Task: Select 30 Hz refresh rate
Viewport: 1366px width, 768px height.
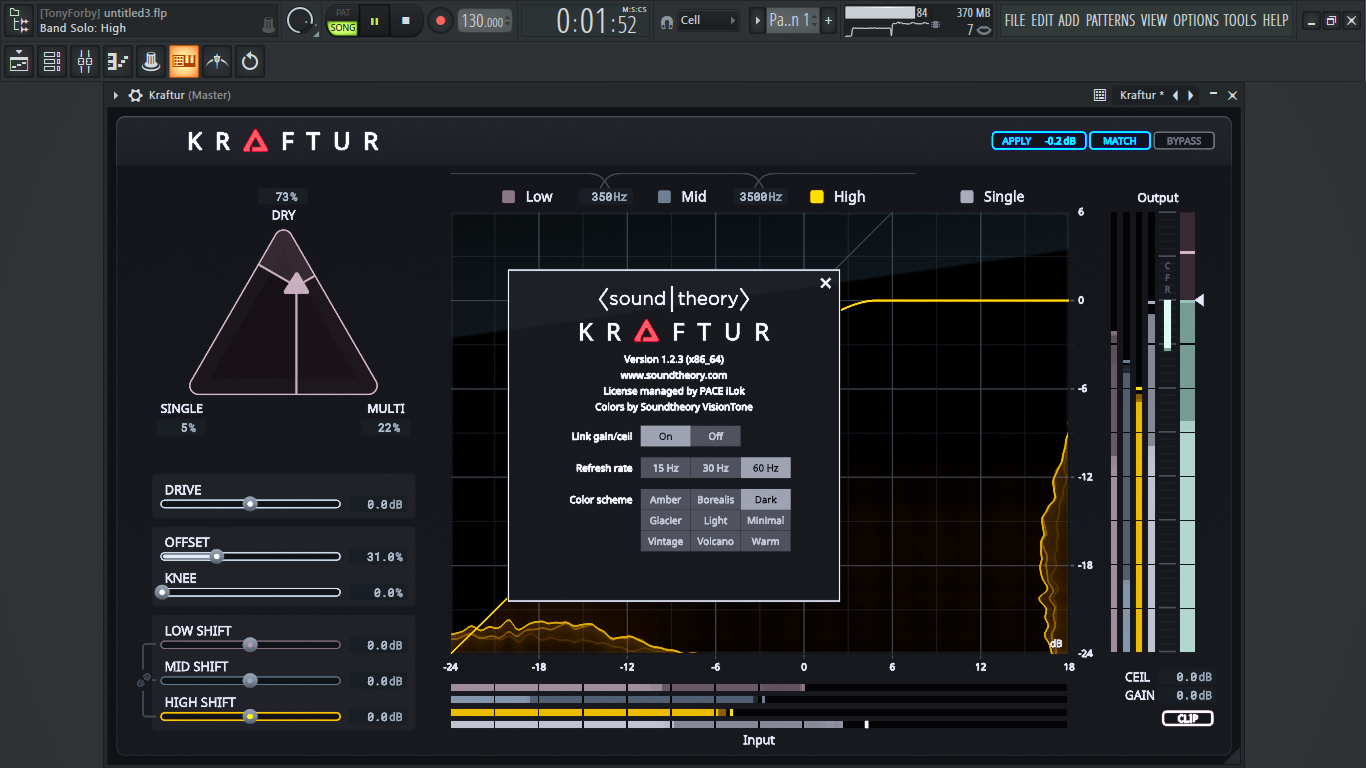Action: pyautogui.click(x=716, y=468)
